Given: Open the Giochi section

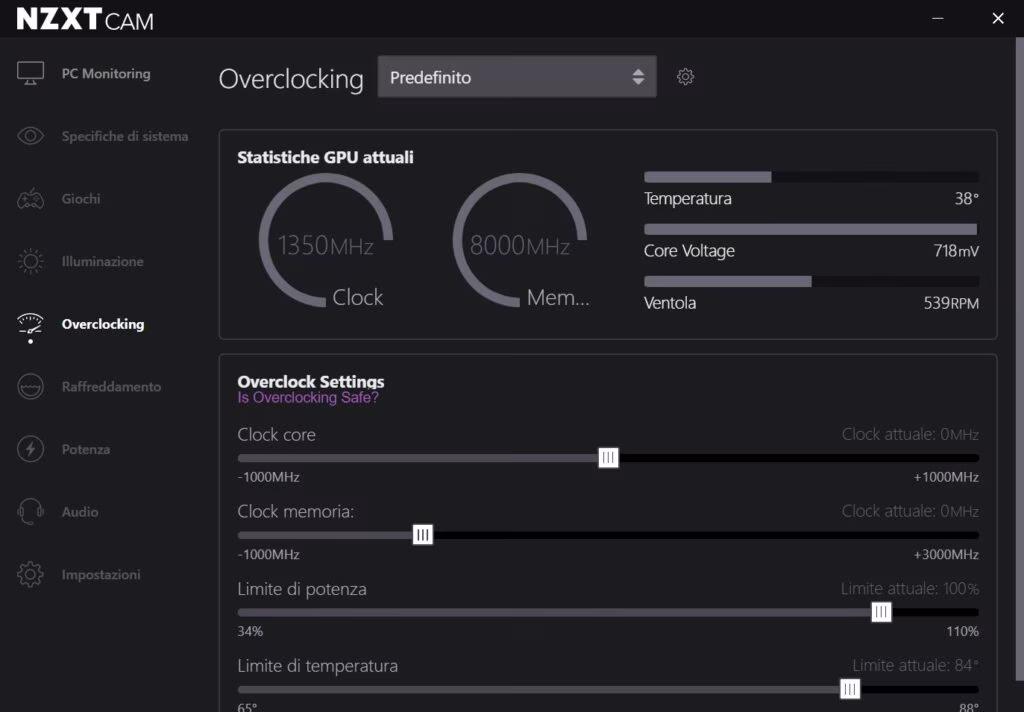Looking at the screenshot, I should coord(81,199).
